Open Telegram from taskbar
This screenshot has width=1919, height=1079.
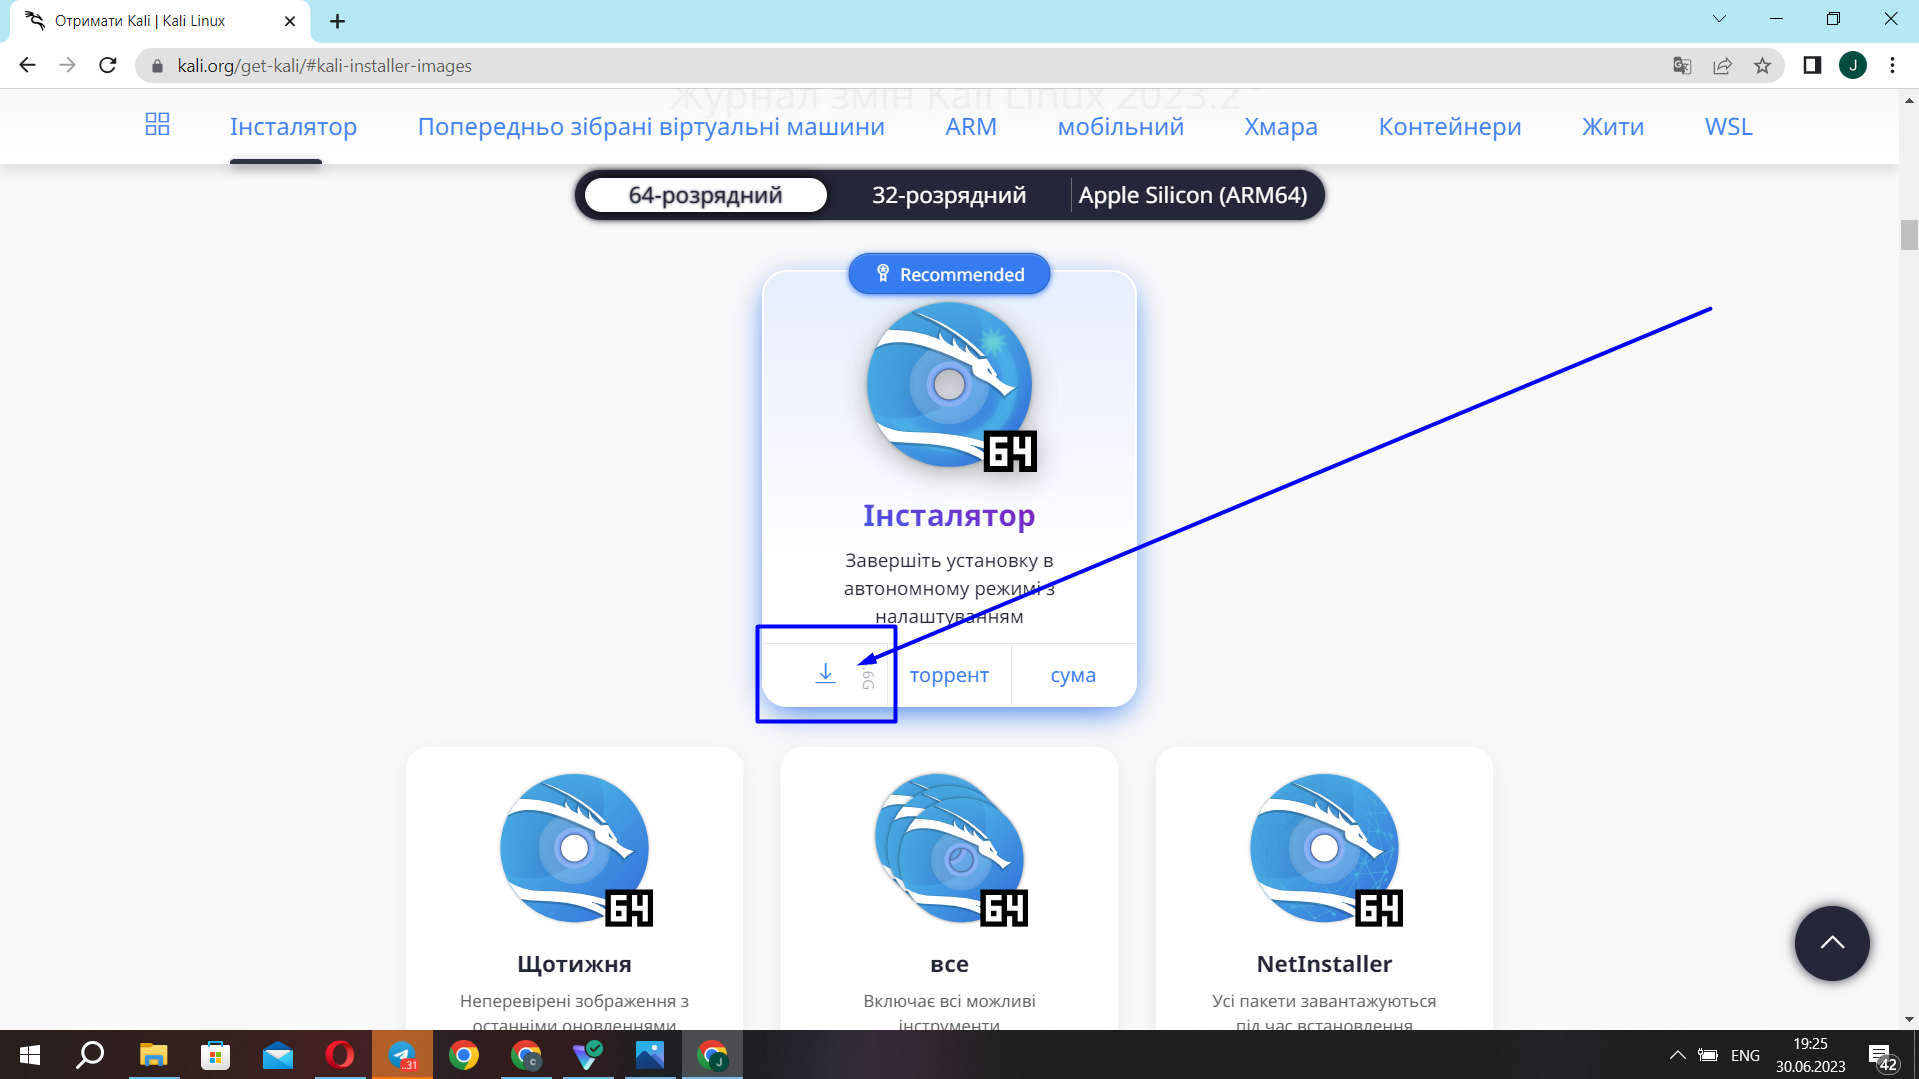click(402, 1055)
